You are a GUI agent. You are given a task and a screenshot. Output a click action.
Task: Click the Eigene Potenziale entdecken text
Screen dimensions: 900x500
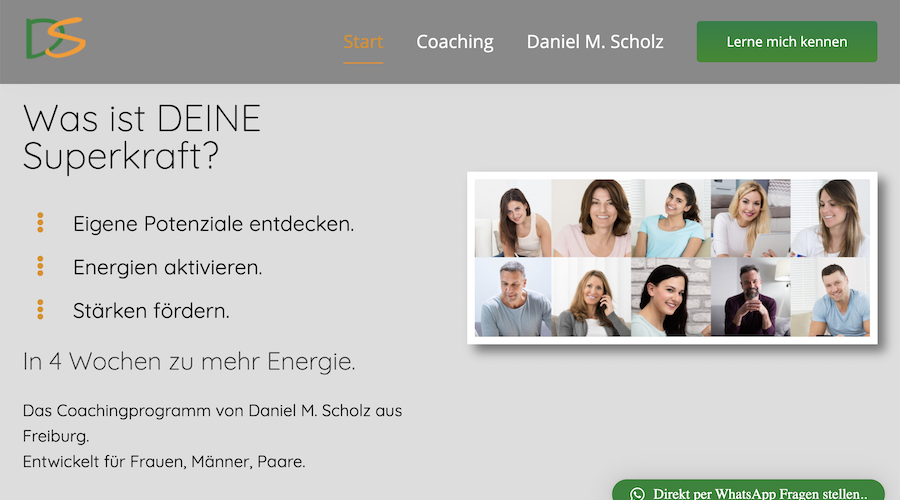[214, 224]
